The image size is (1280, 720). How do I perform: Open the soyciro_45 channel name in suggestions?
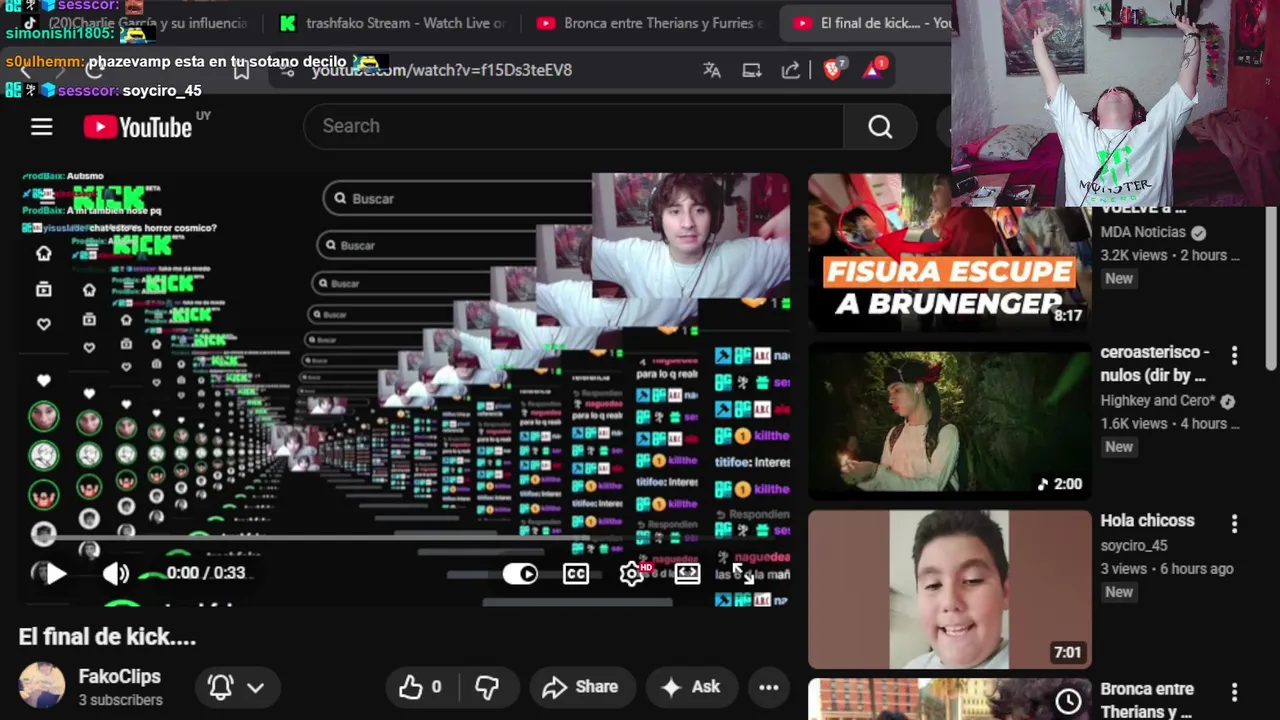1134,546
